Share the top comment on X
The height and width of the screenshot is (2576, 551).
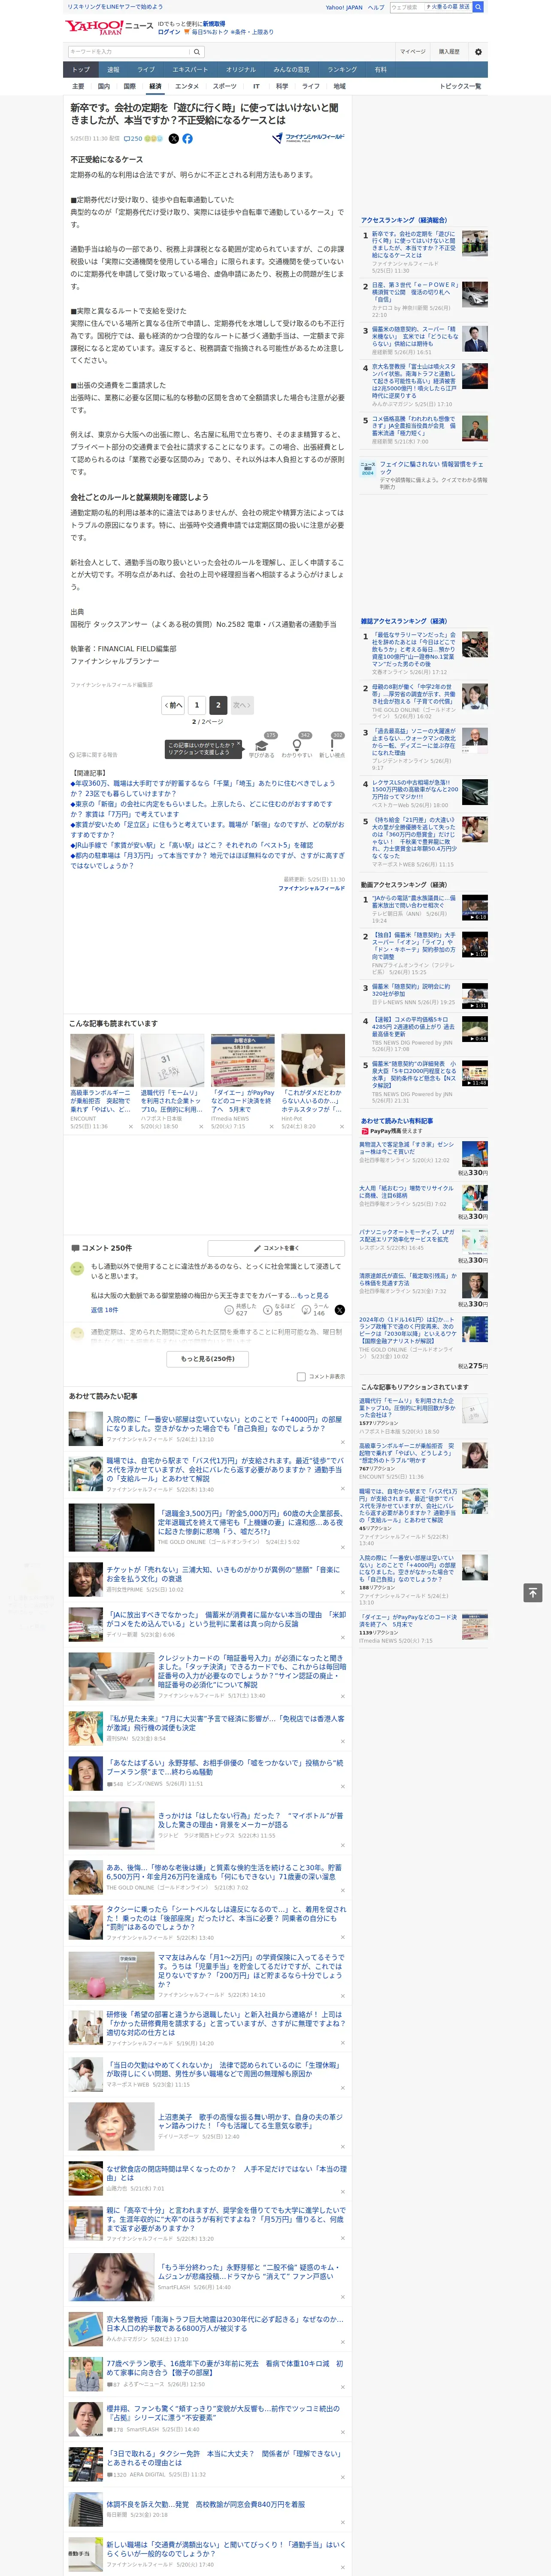(x=340, y=1310)
